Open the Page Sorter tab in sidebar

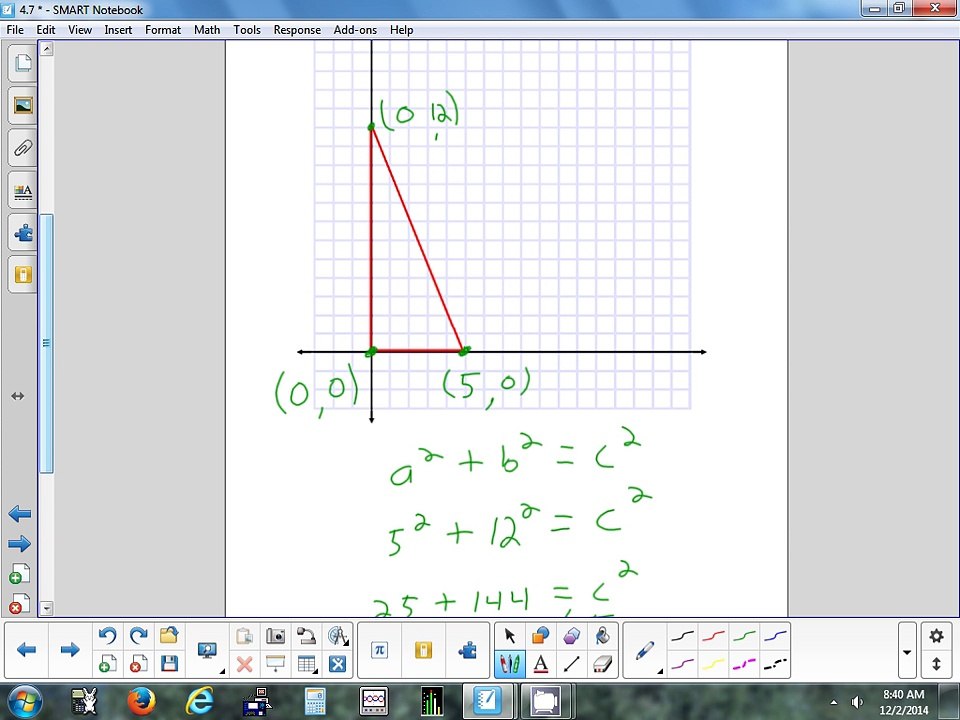23,62
